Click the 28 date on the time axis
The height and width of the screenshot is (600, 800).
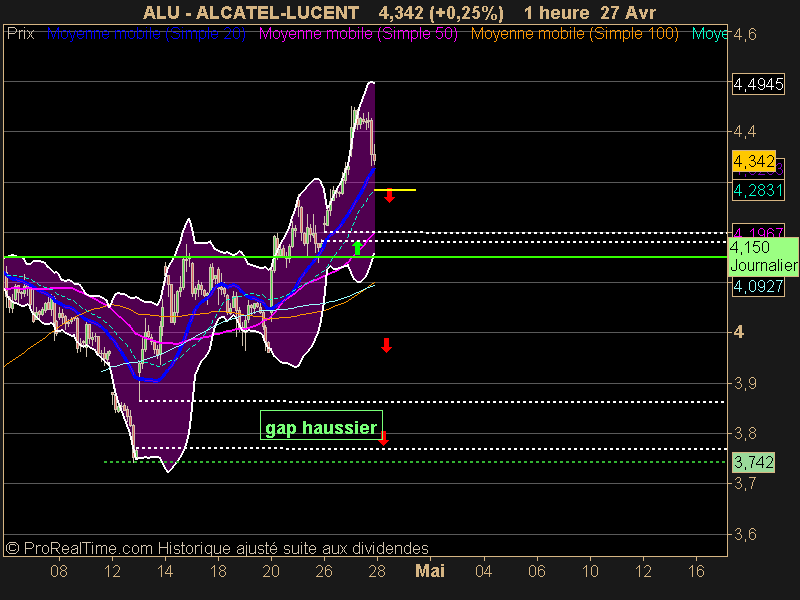[377, 571]
